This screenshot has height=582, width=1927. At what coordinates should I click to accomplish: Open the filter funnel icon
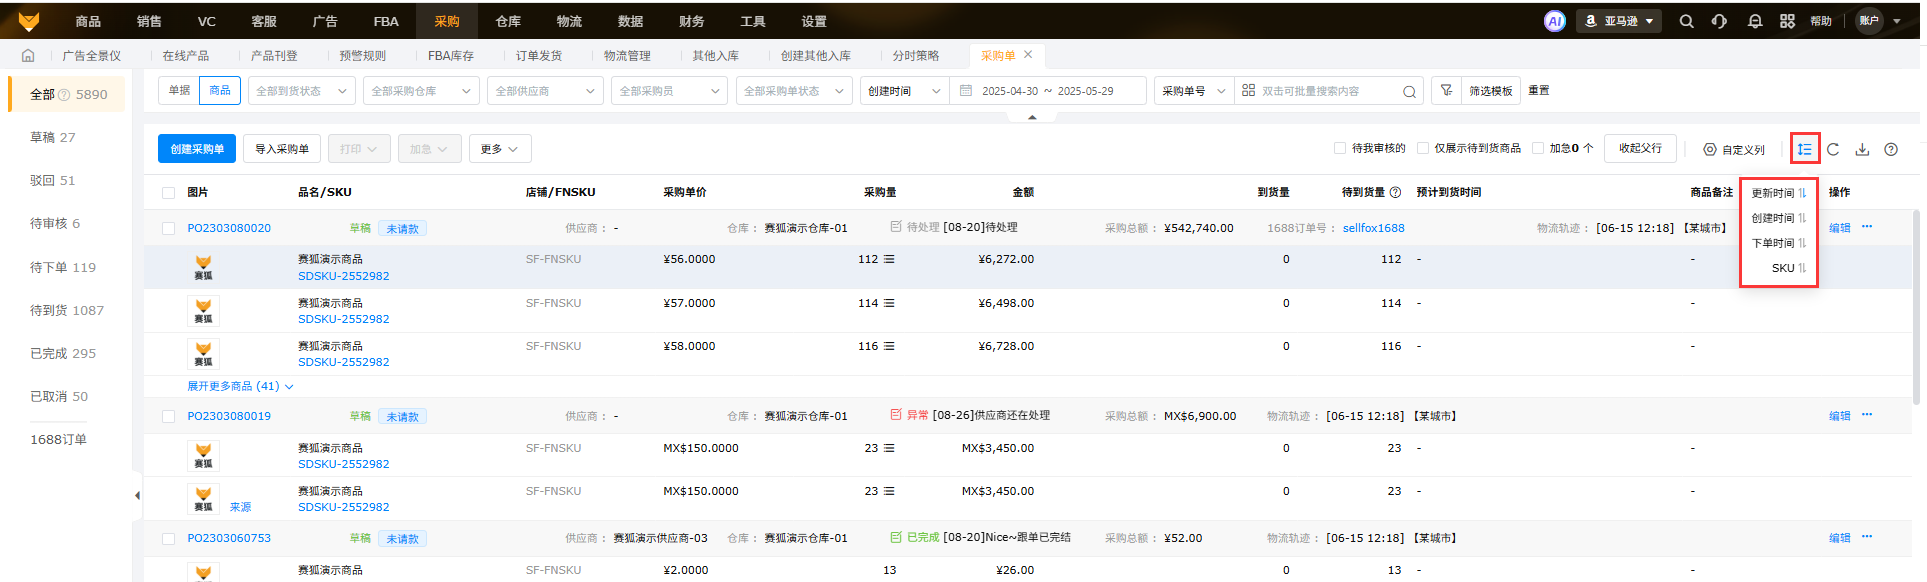point(1446,91)
